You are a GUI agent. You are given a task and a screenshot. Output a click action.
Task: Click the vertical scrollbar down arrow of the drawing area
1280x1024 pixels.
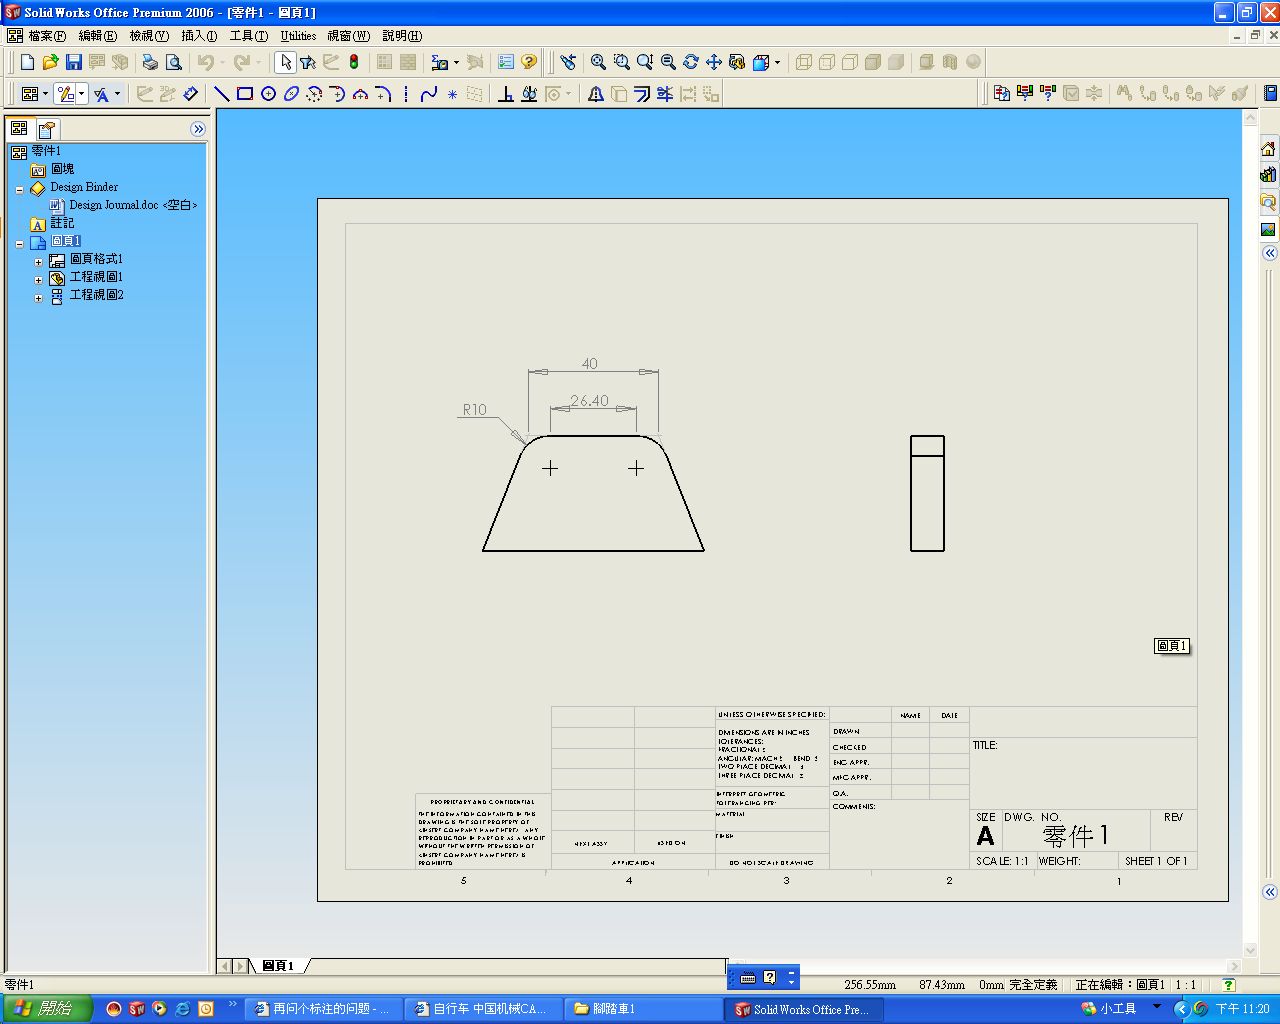point(1249,950)
